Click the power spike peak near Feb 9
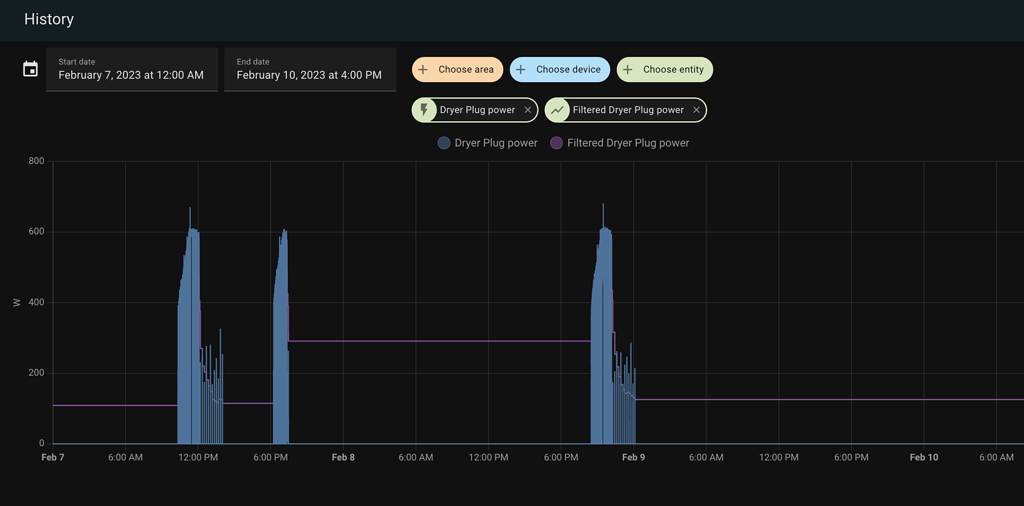The height and width of the screenshot is (506, 1024). [603, 206]
